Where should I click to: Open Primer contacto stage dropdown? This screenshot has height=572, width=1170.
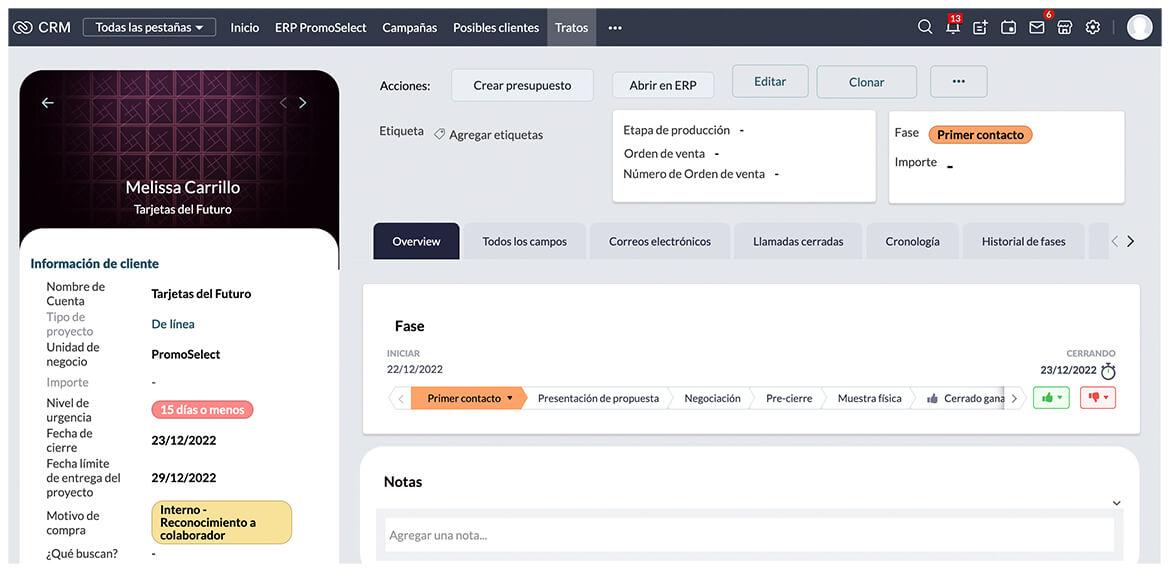(x=510, y=398)
